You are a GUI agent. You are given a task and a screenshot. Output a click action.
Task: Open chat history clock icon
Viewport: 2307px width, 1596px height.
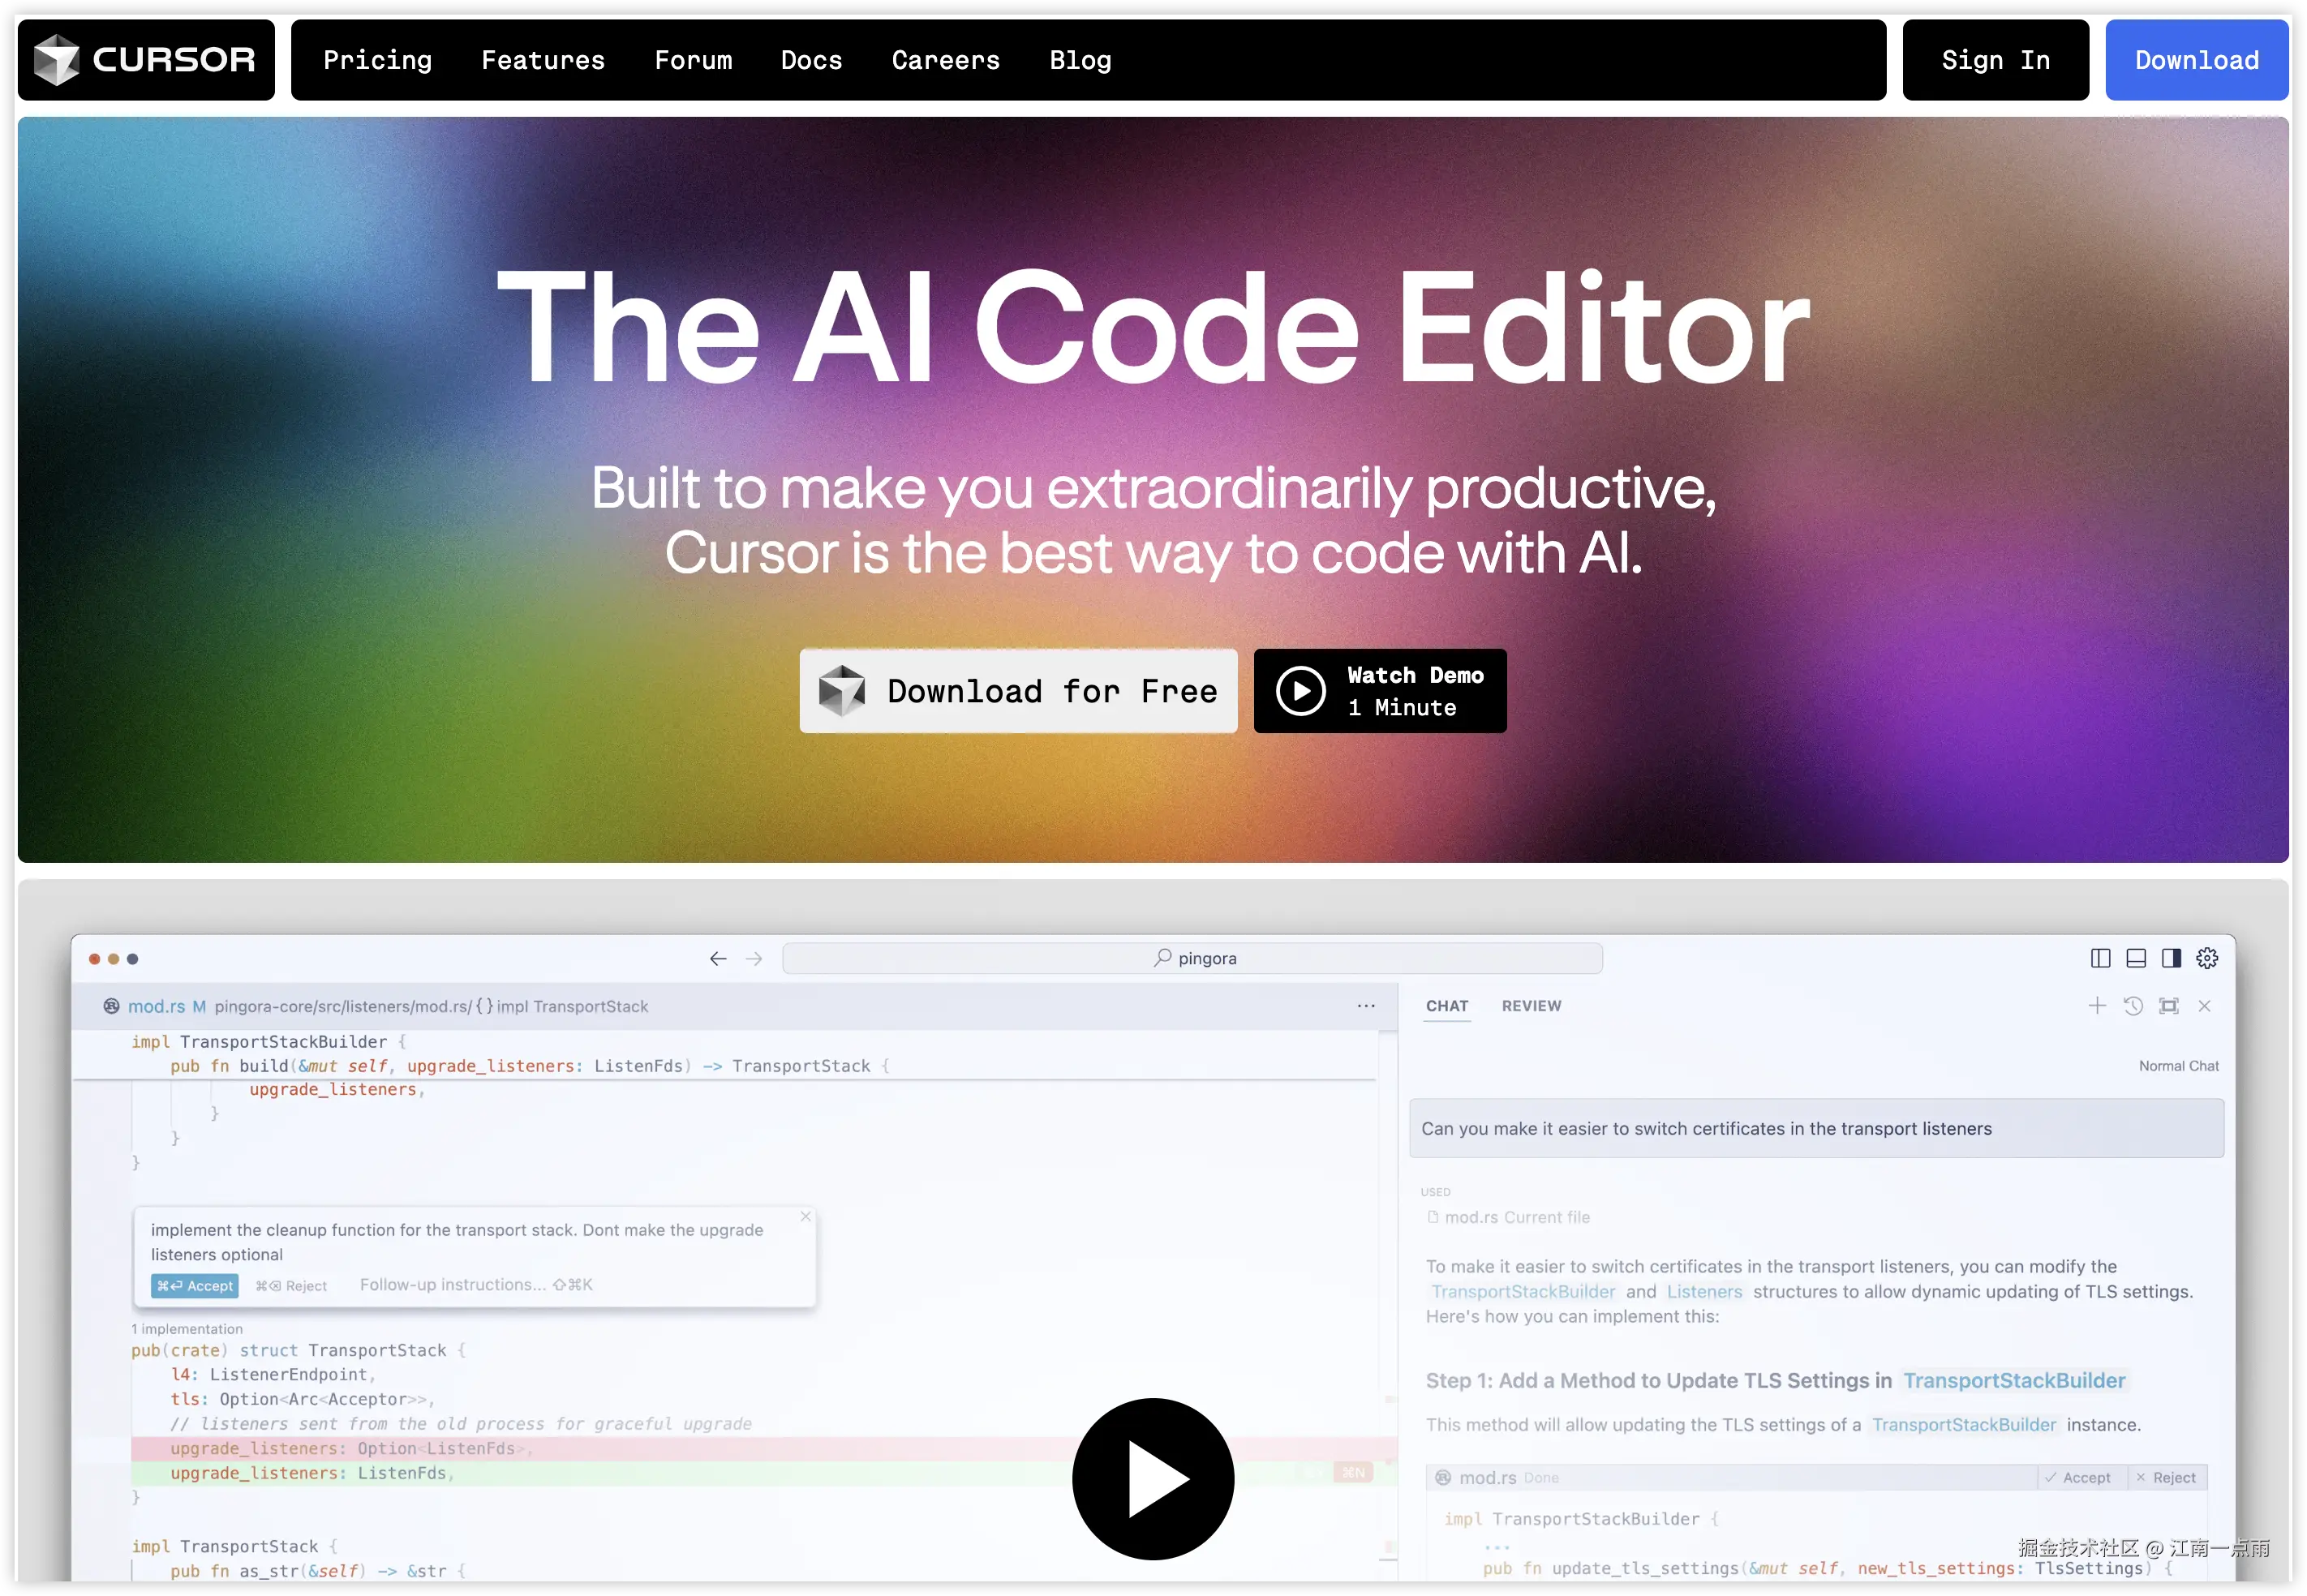coord(2133,1005)
